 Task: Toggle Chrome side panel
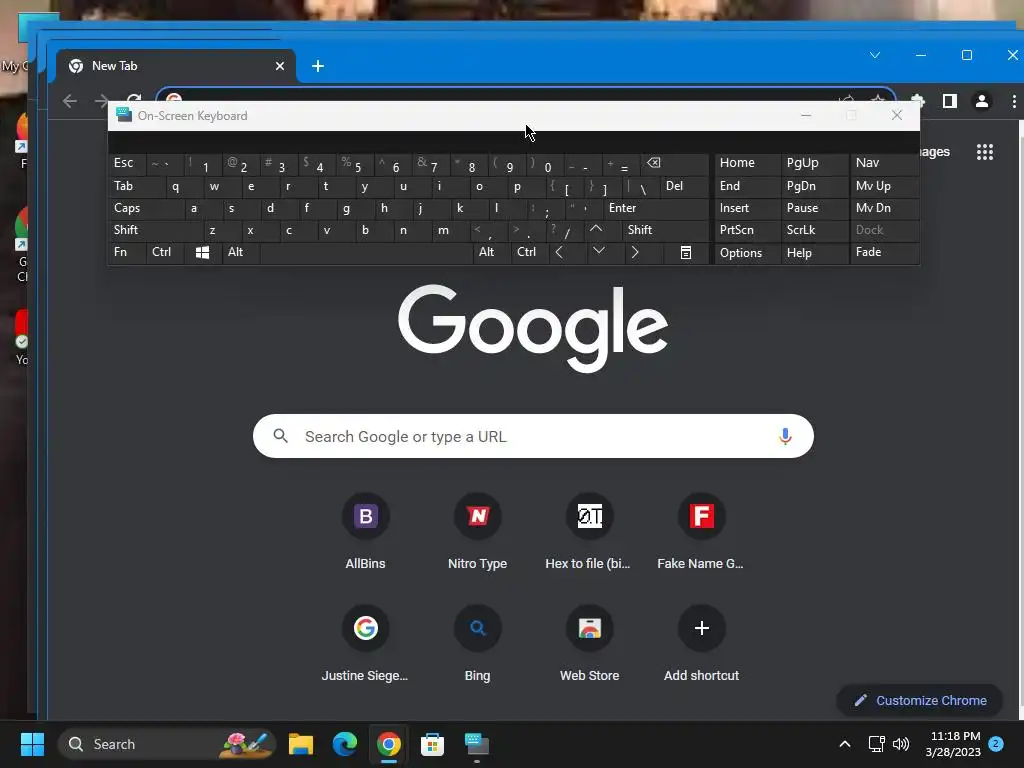click(950, 101)
